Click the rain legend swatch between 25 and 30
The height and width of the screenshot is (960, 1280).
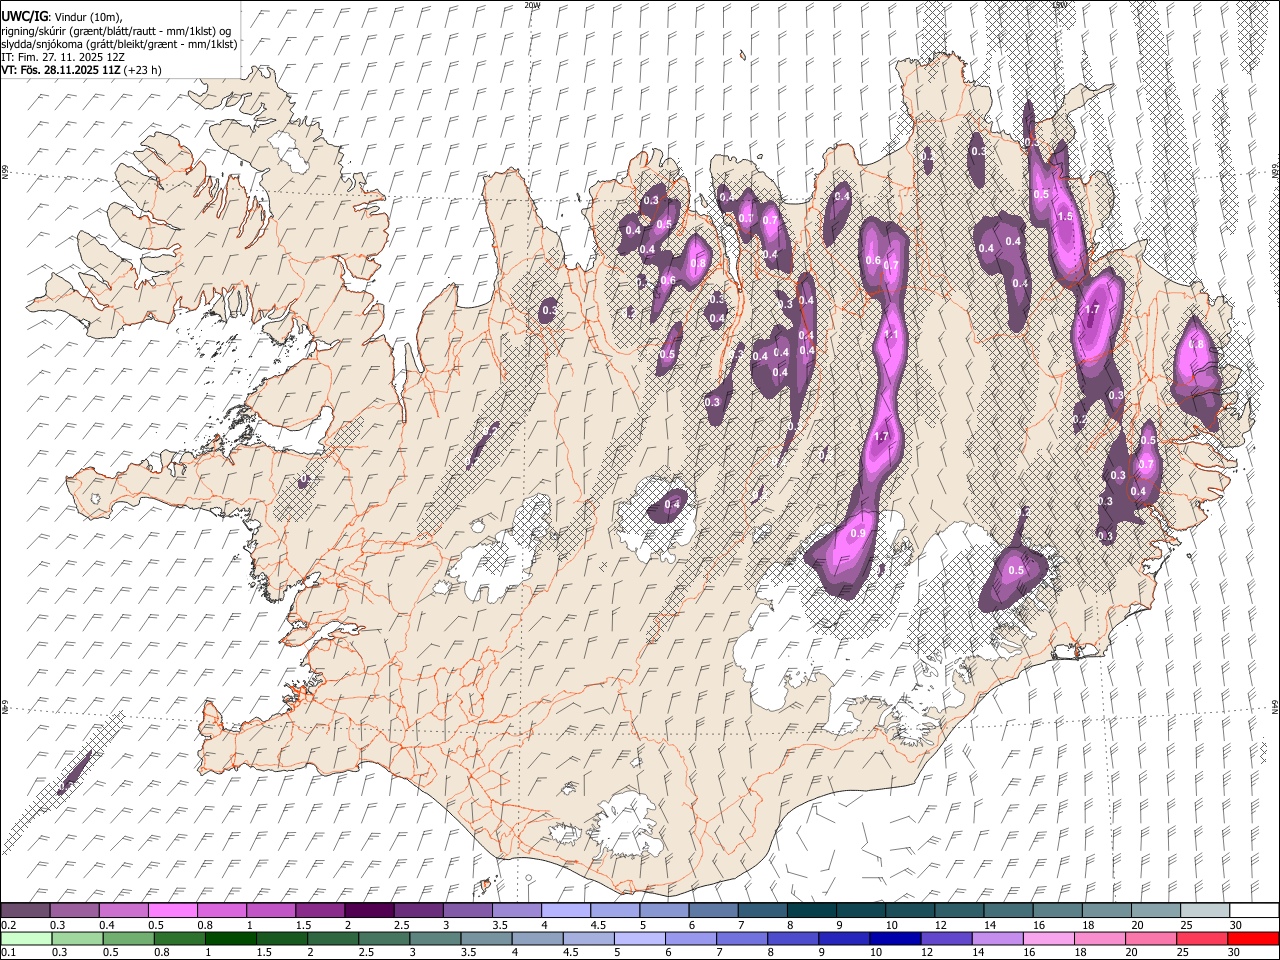pyautogui.click(x=1201, y=938)
